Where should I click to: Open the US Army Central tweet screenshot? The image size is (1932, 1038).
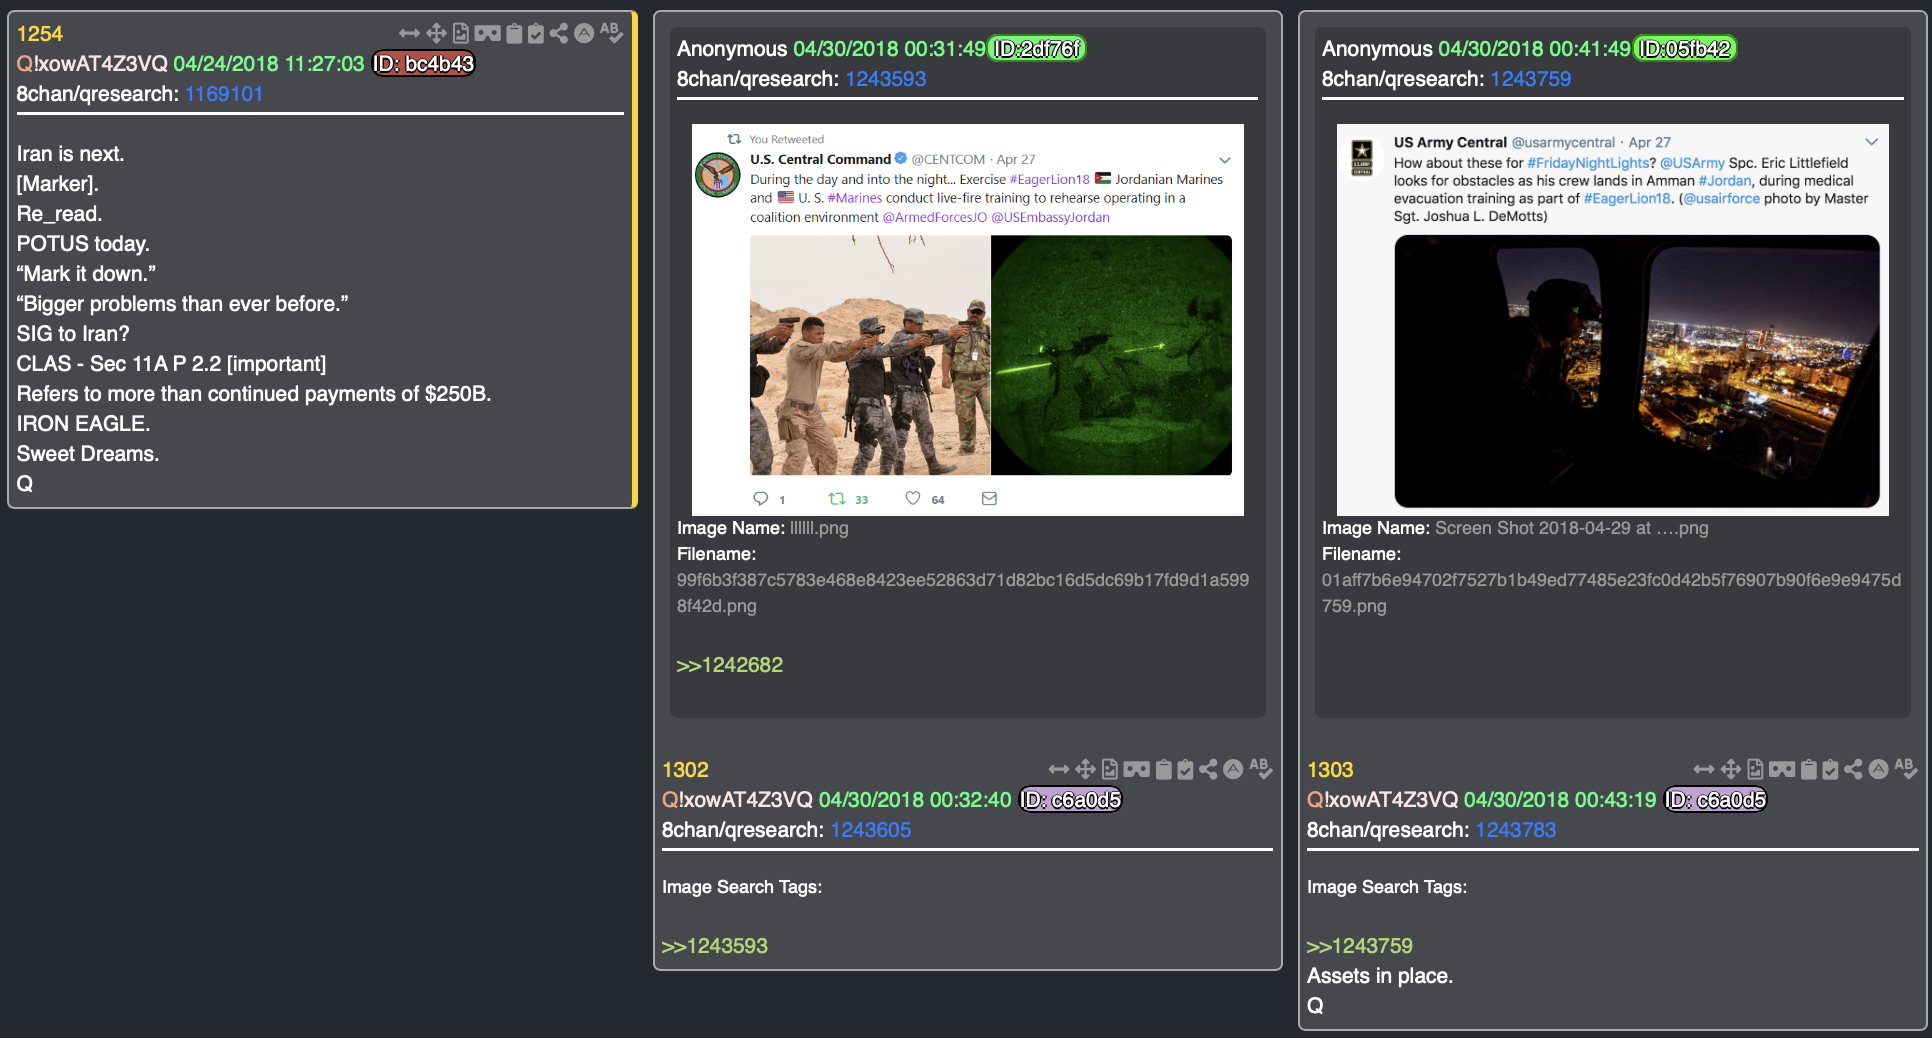coord(1613,320)
